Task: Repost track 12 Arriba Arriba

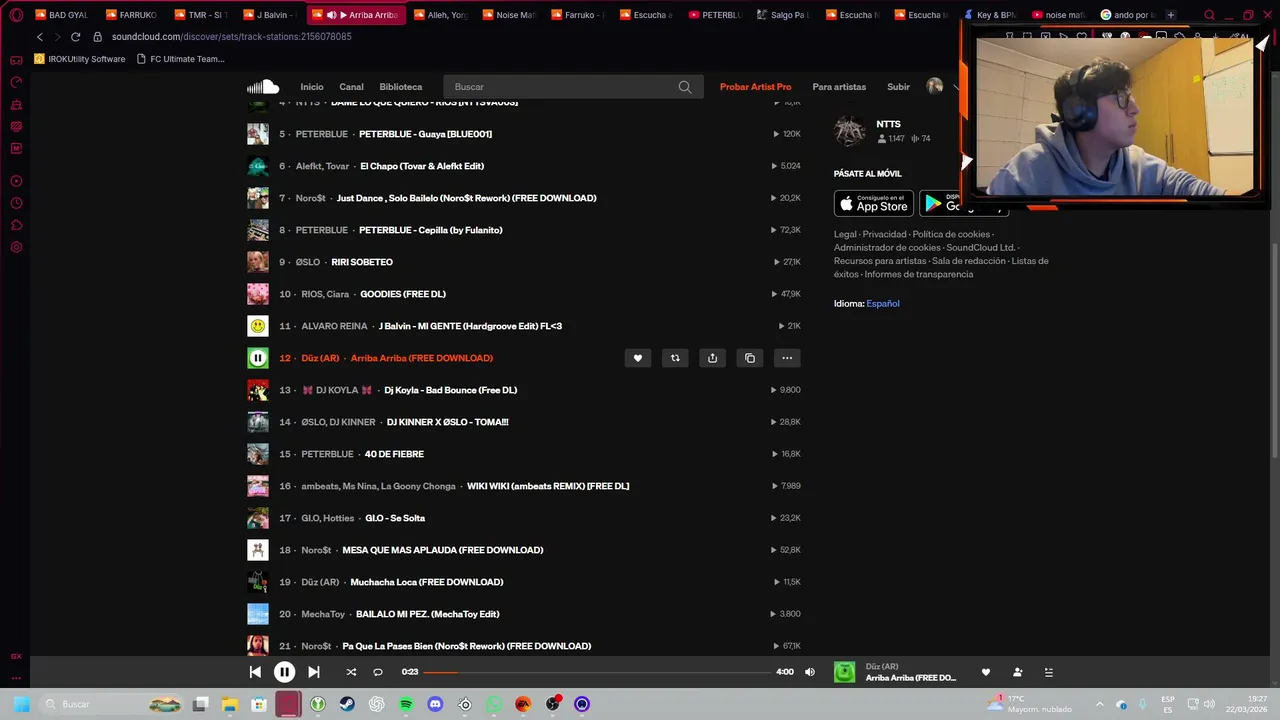Action: [x=675, y=358]
